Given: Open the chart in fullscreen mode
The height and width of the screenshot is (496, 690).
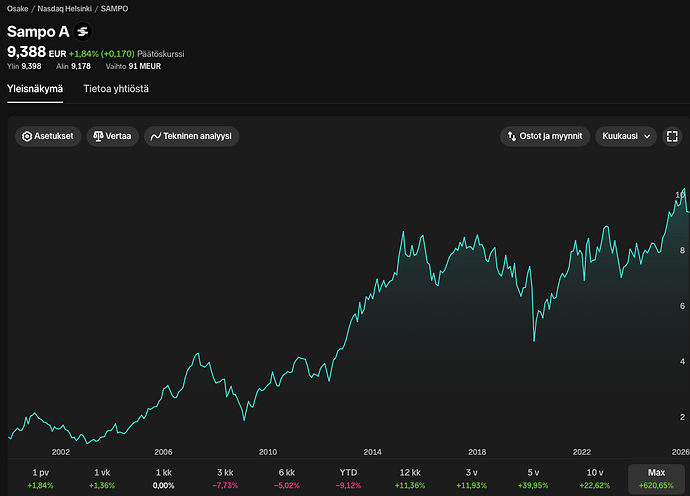Looking at the screenshot, I should coord(672,136).
